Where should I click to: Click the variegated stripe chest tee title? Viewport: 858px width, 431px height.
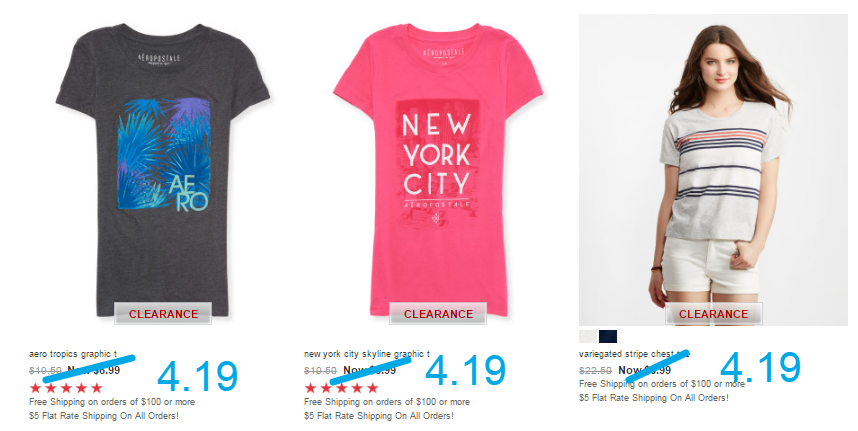[634, 354]
